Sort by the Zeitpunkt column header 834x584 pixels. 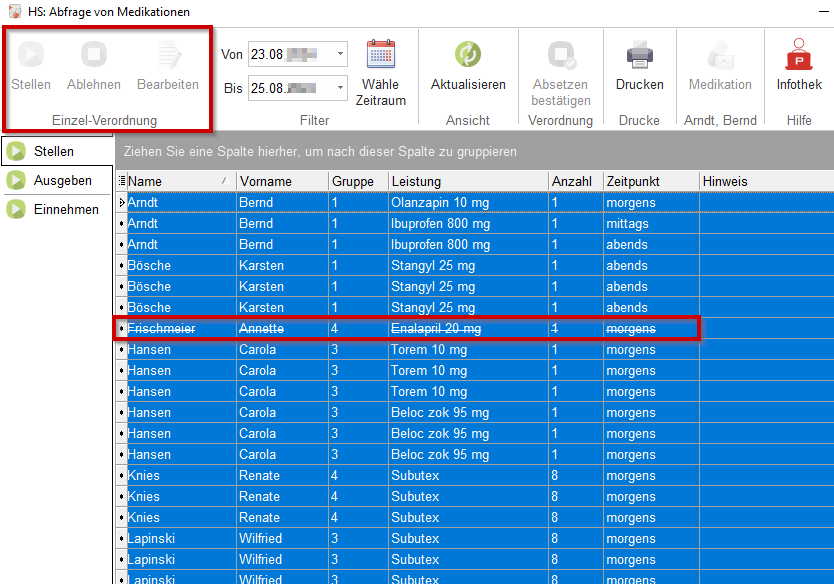point(650,181)
